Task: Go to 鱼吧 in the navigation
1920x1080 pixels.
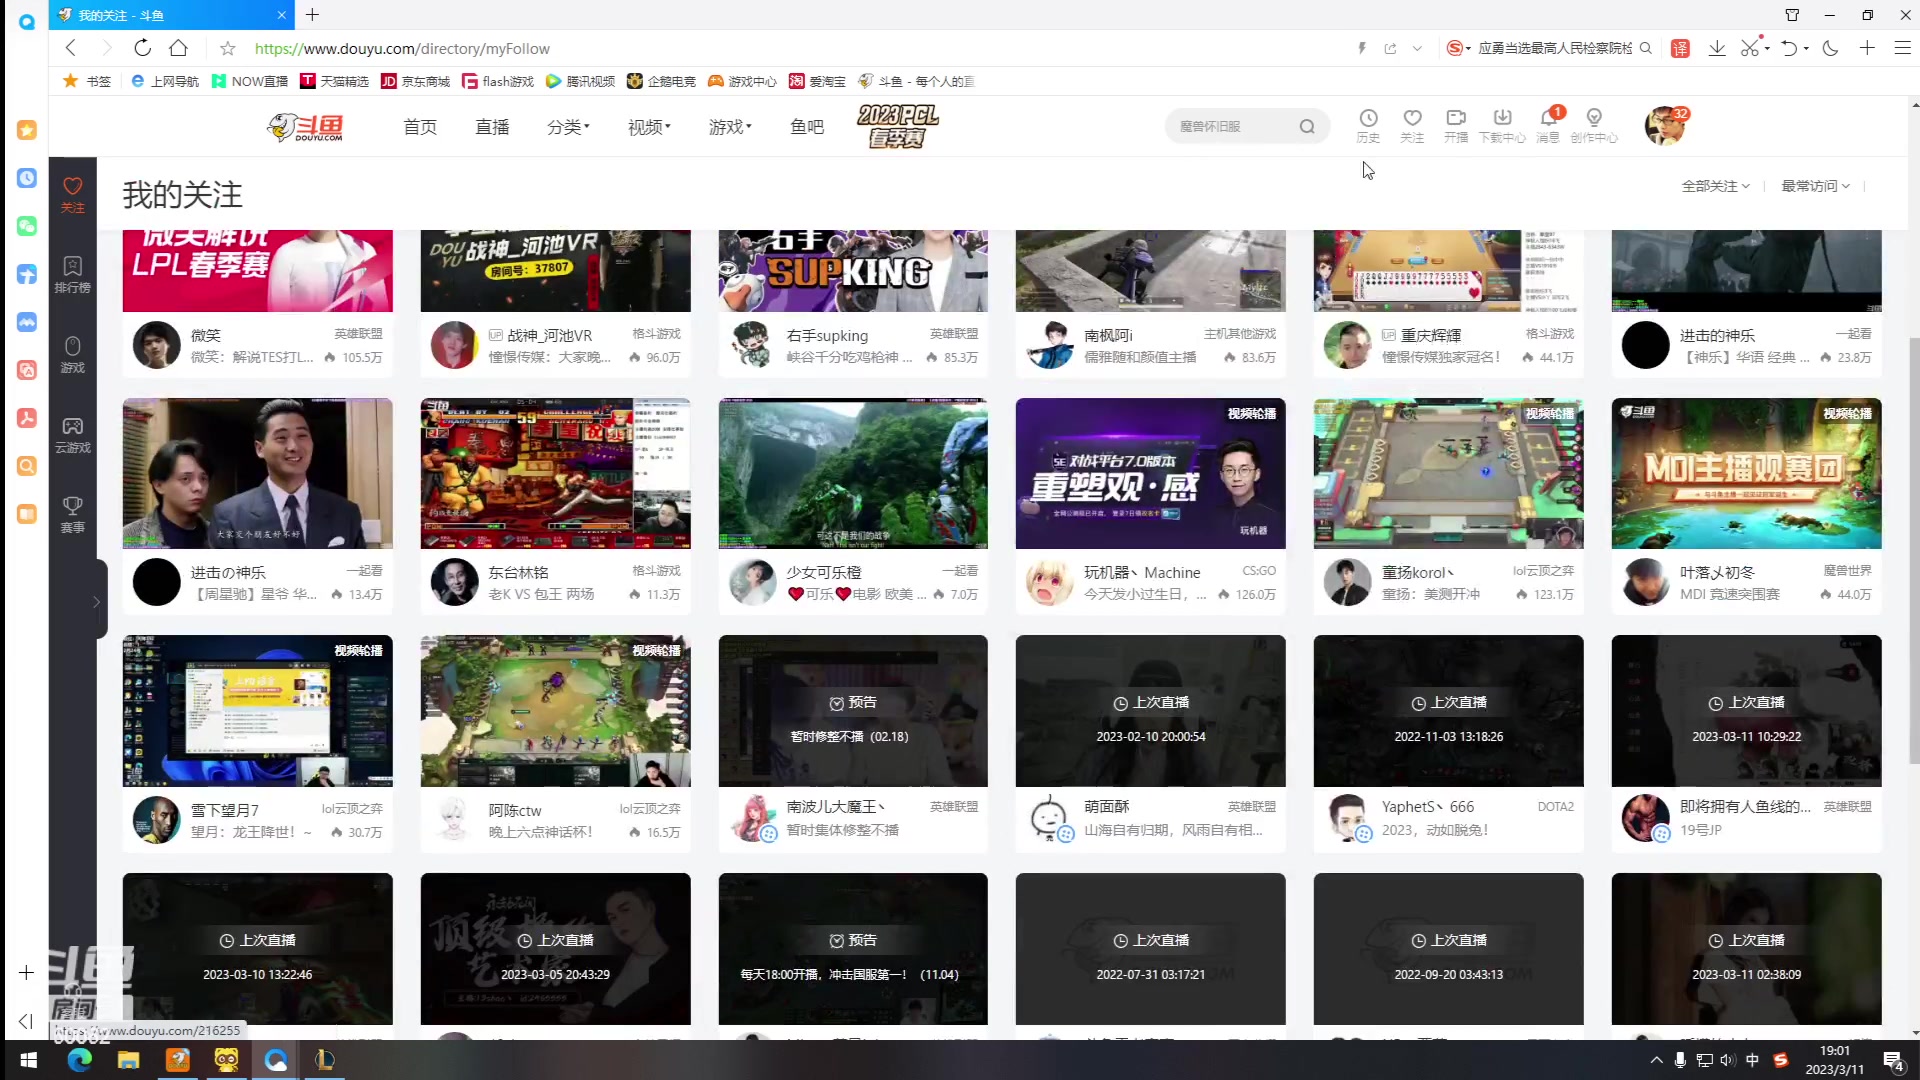Action: coord(807,127)
